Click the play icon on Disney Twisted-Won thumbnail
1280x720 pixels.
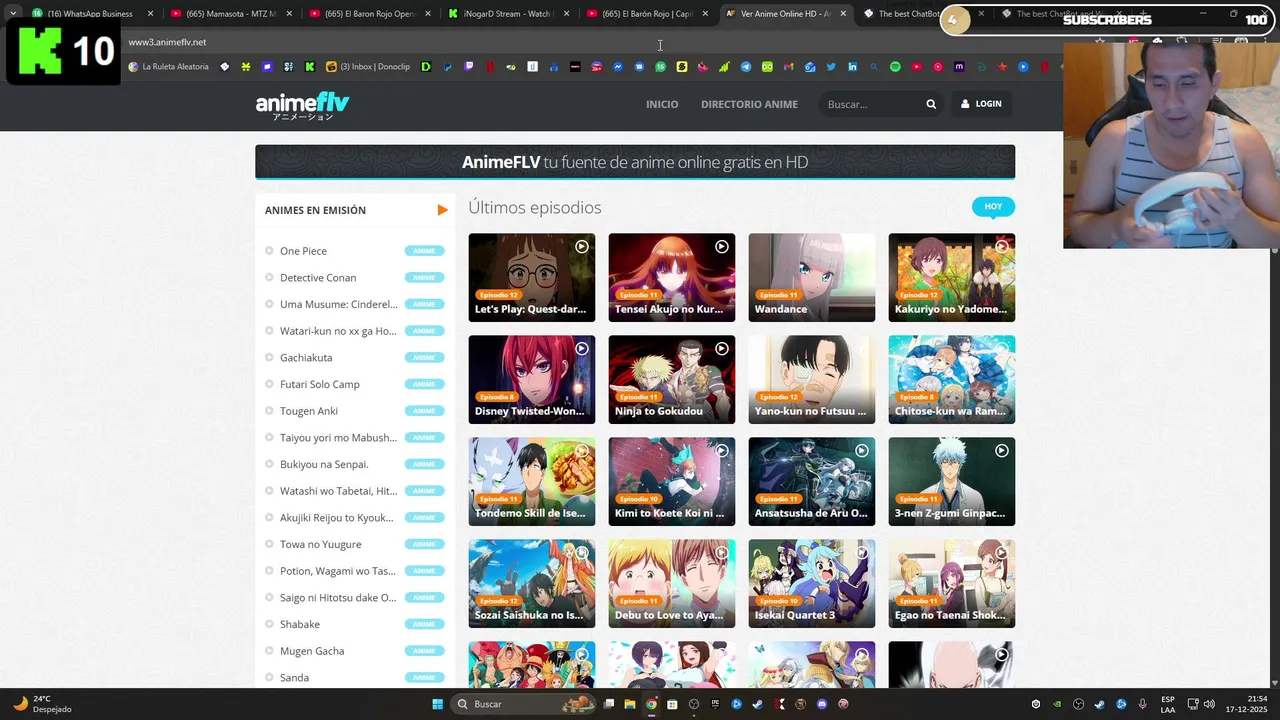[x=581, y=348]
